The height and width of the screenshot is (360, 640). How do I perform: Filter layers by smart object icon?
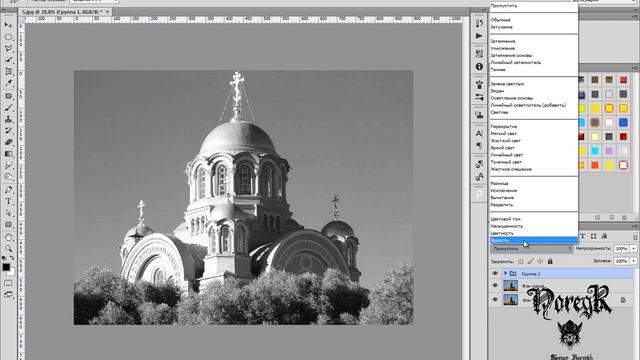tap(604, 236)
